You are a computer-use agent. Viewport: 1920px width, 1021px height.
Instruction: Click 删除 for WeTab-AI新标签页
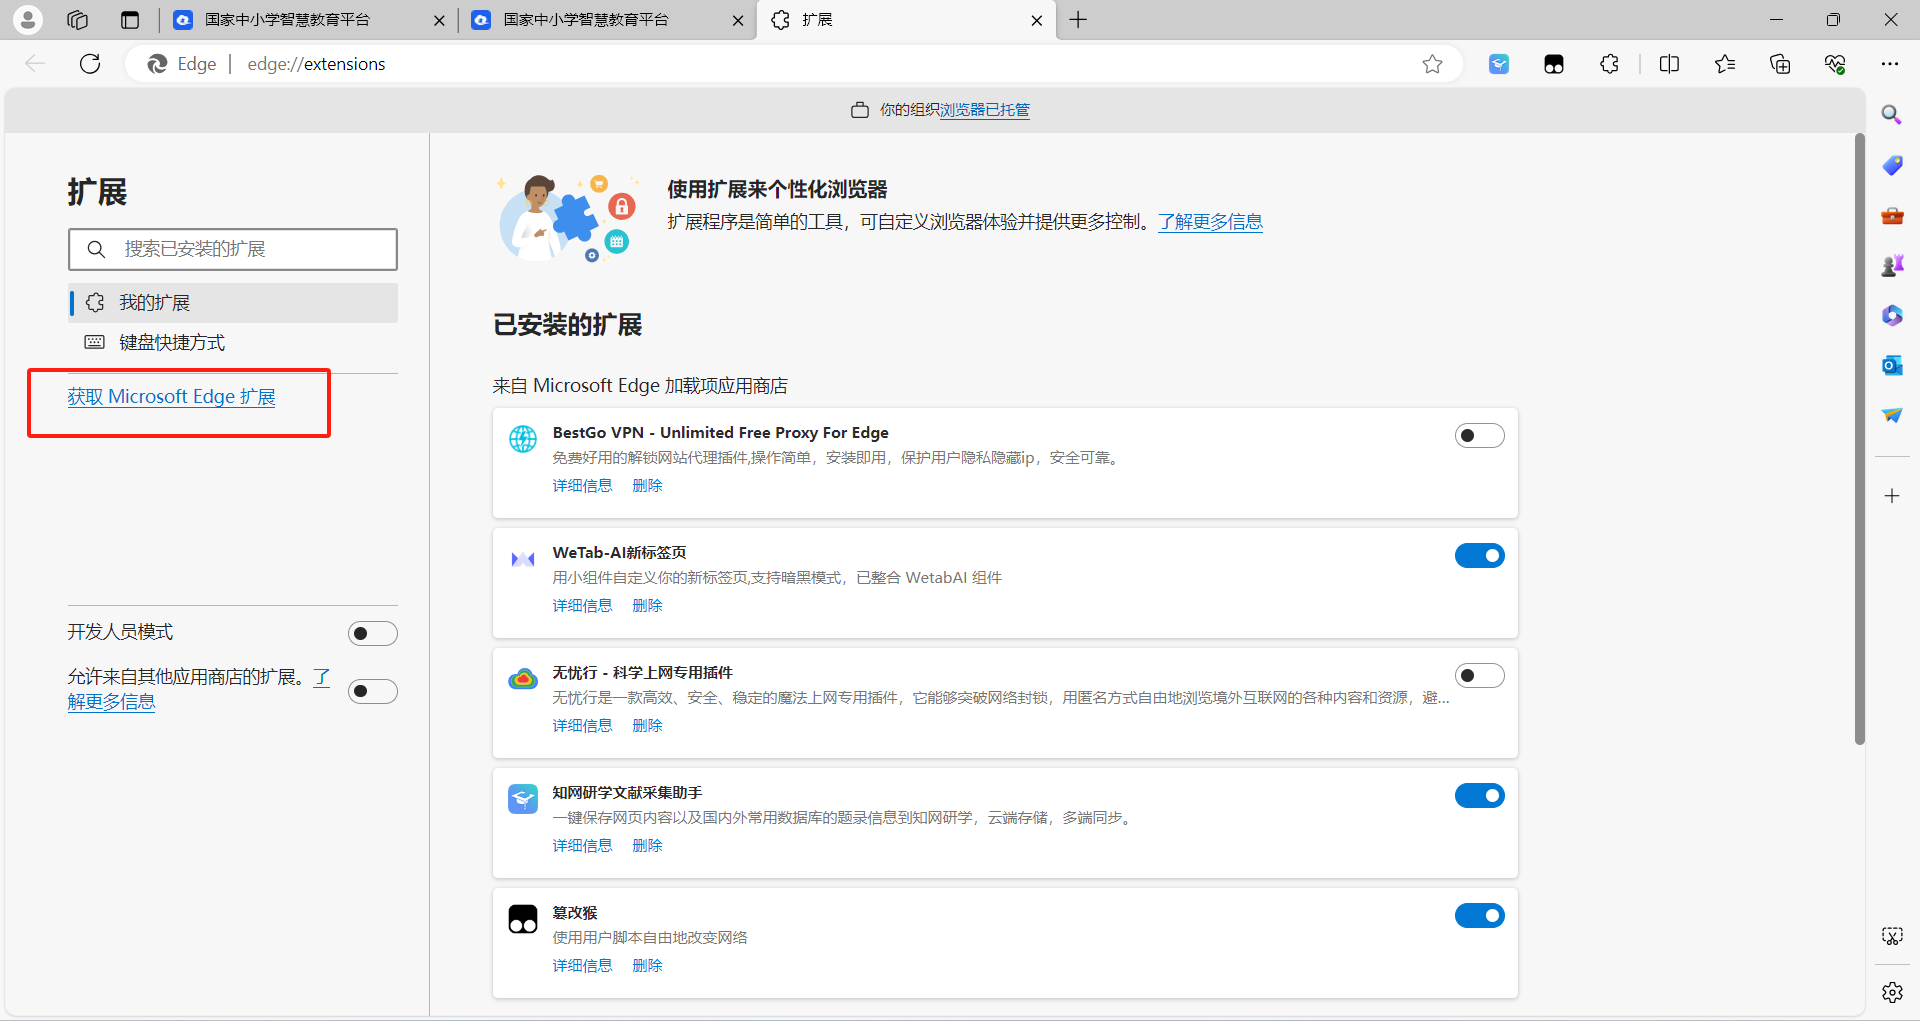(647, 606)
